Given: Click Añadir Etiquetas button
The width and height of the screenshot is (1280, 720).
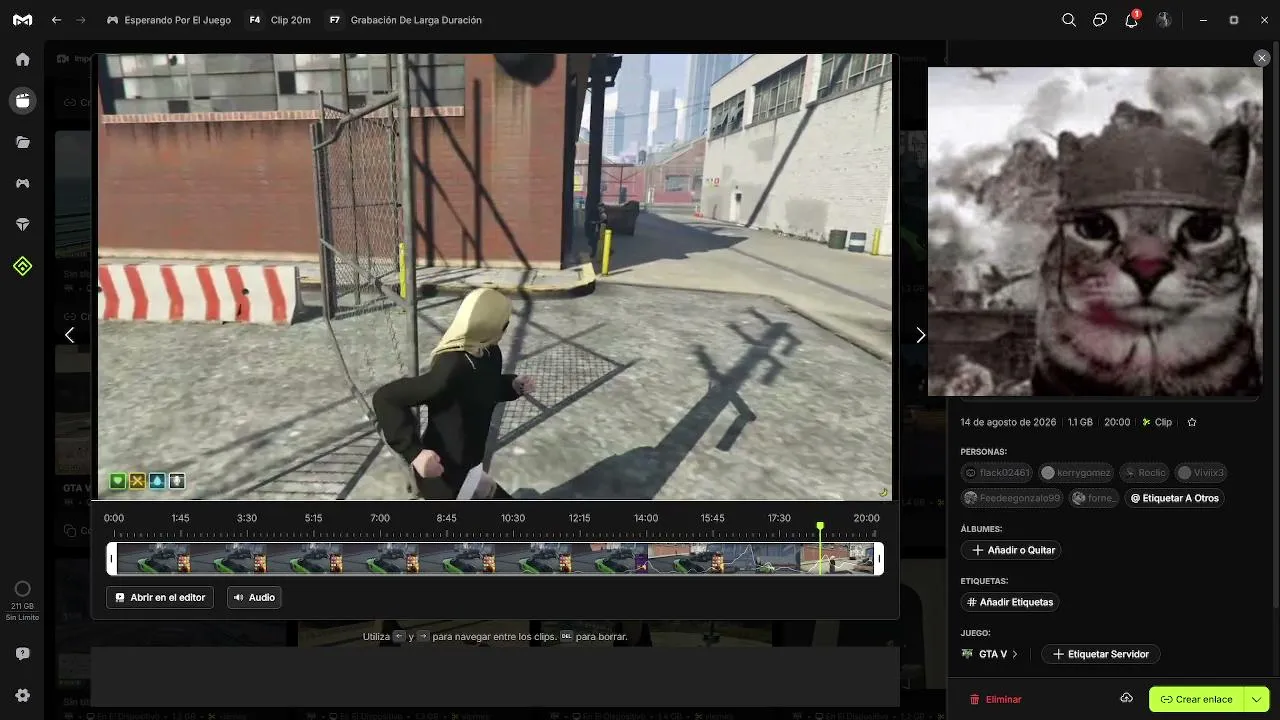Looking at the screenshot, I should (x=1010, y=602).
